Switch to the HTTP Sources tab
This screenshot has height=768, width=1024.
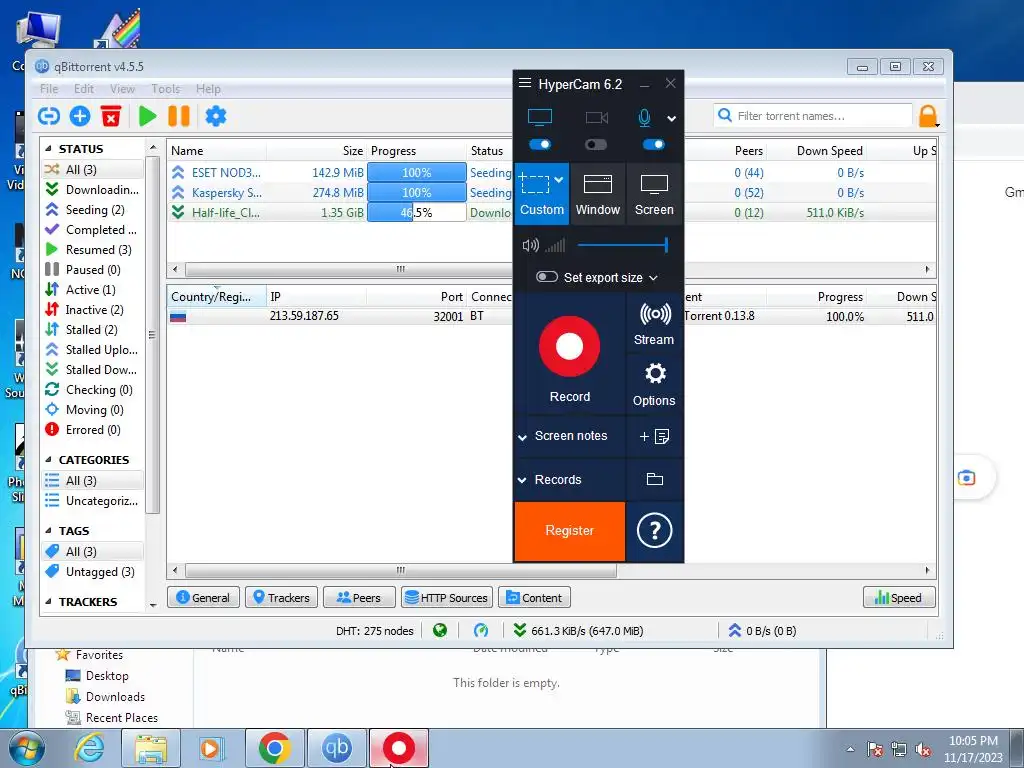pyautogui.click(x=446, y=598)
